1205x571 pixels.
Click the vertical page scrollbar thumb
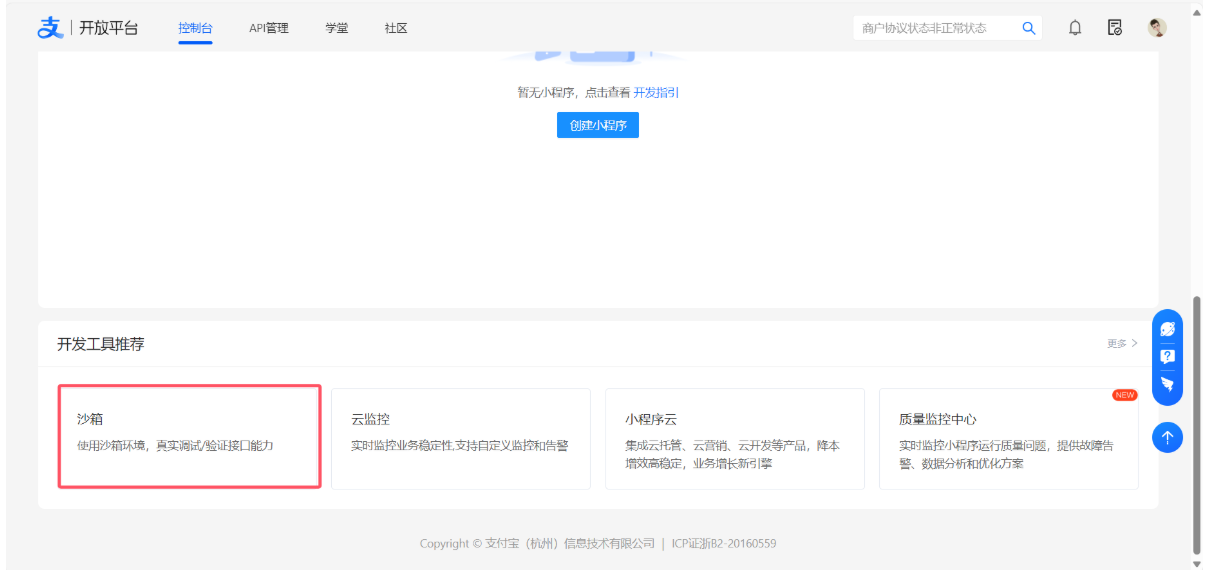click(1197, 424)
